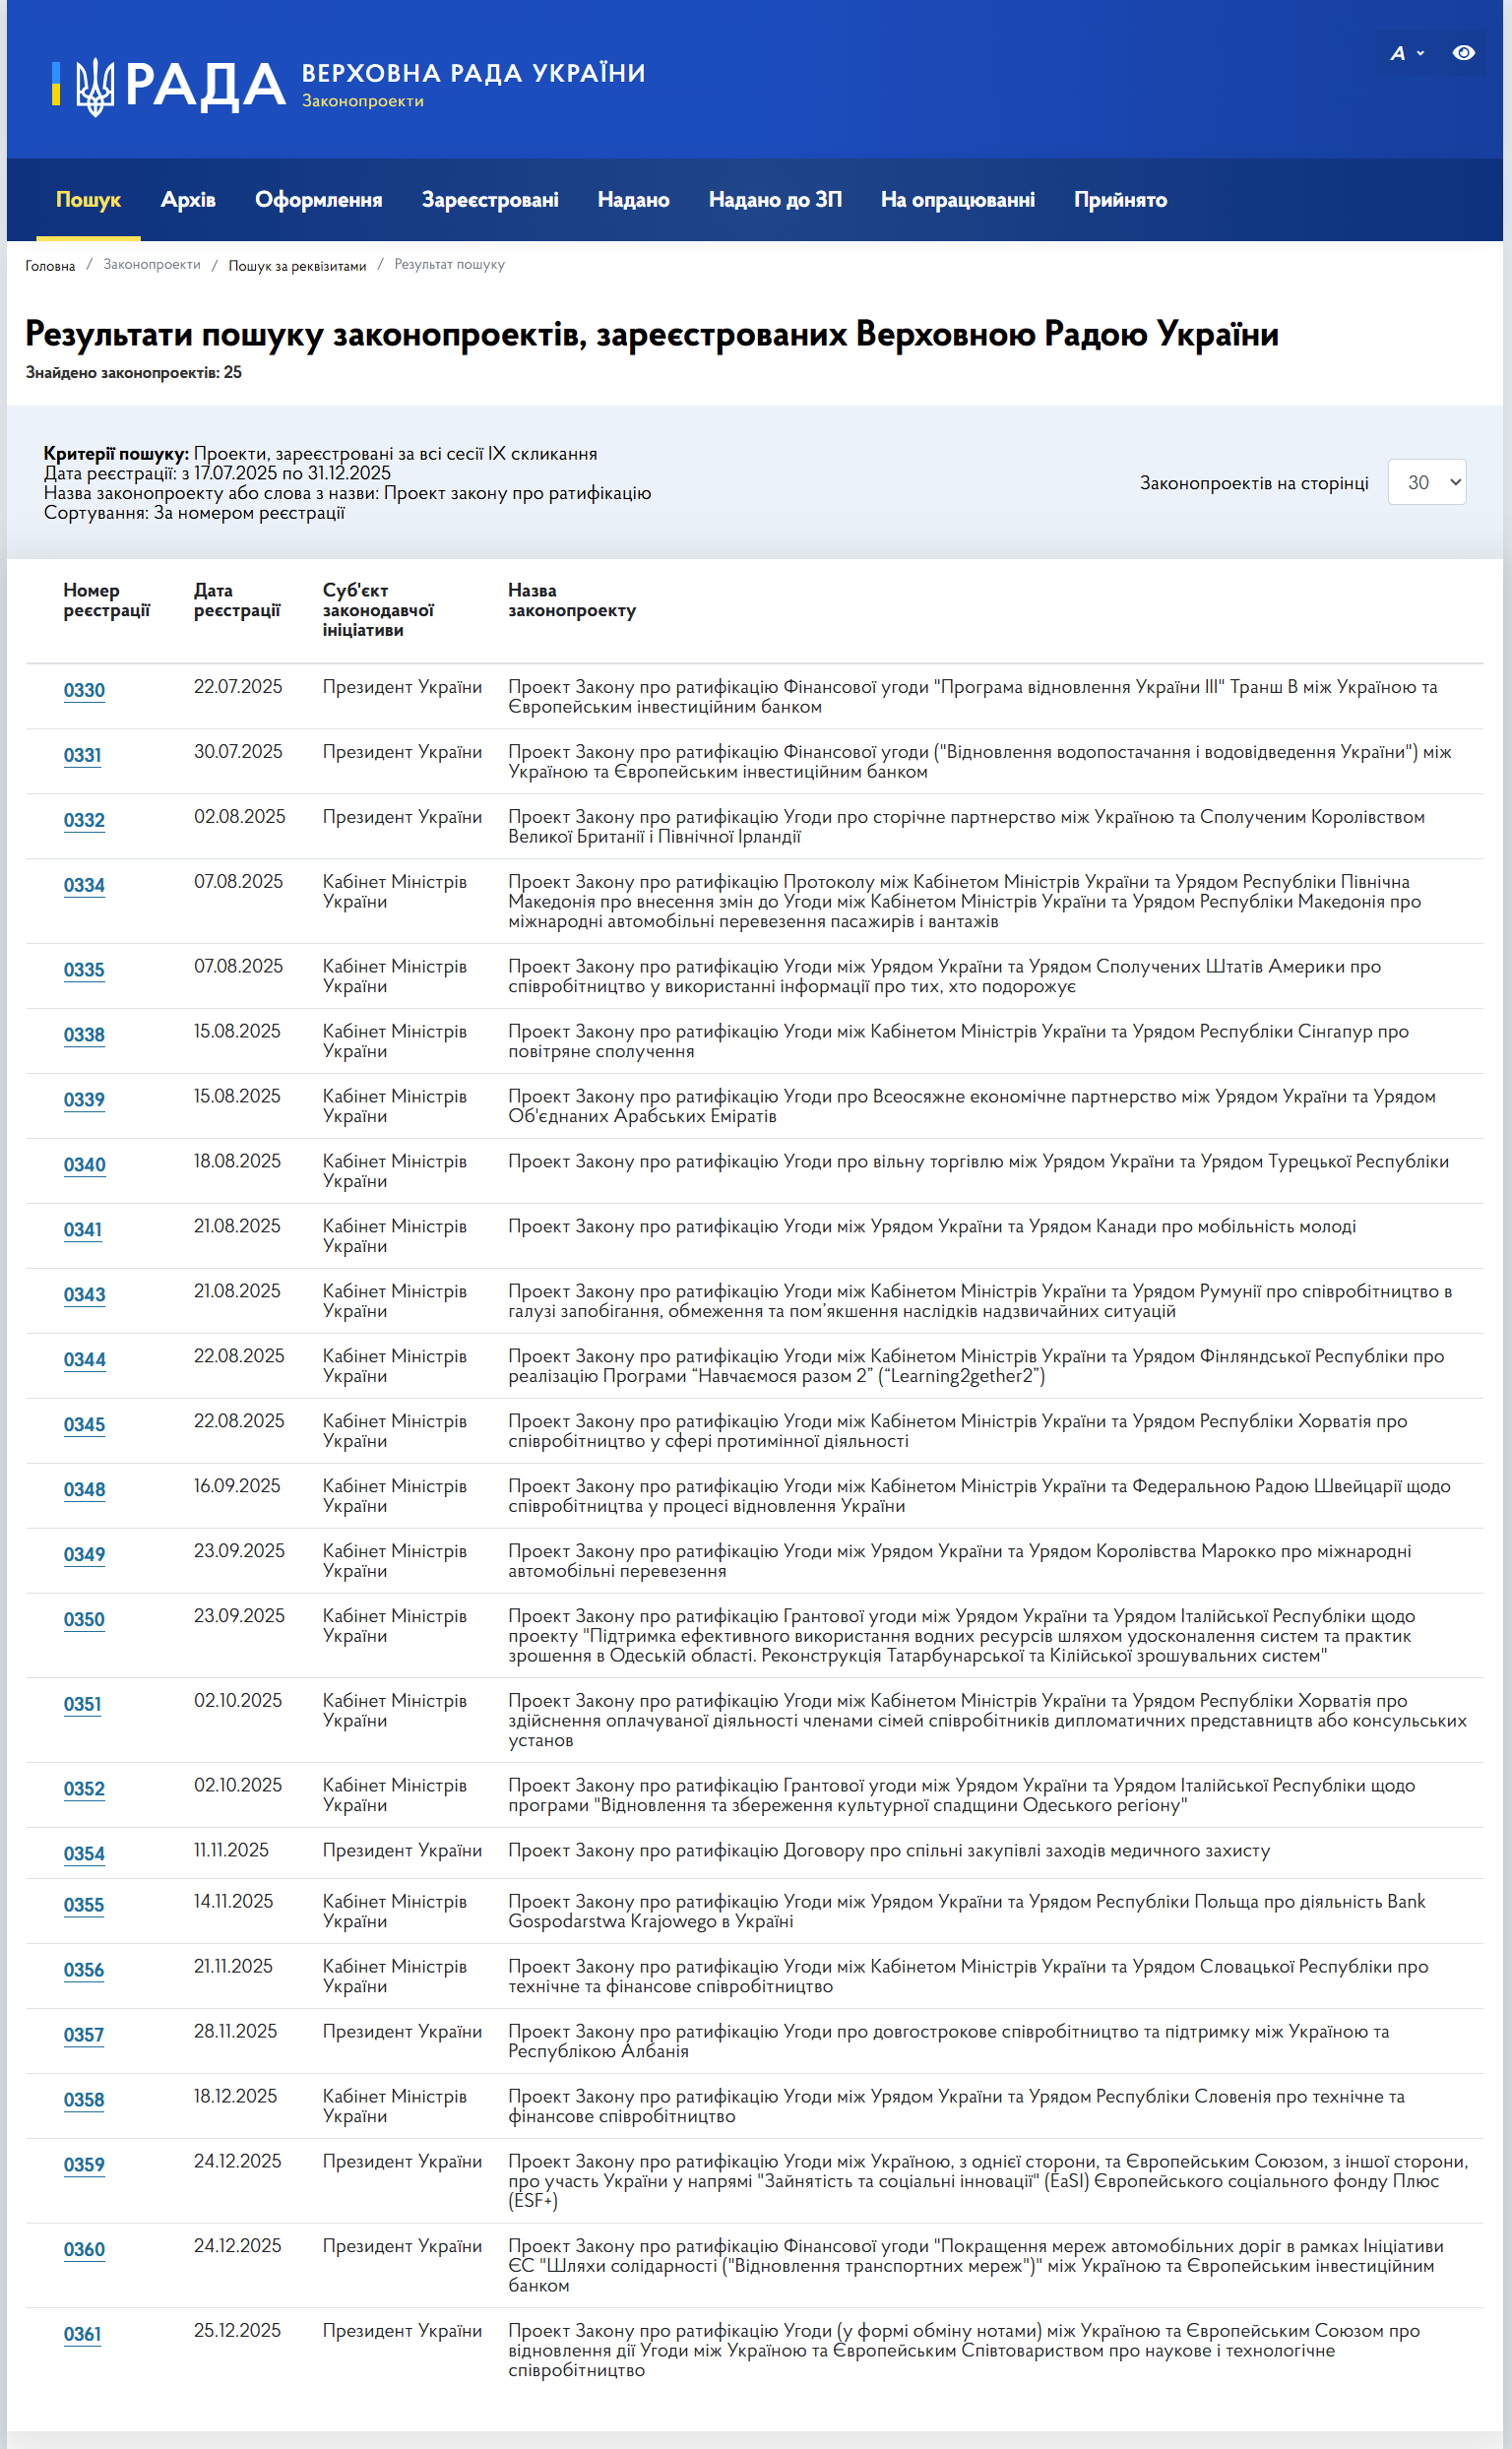Open bill number 0360
This screenshot has height=2449, width=1512.
pos(84,2249)
